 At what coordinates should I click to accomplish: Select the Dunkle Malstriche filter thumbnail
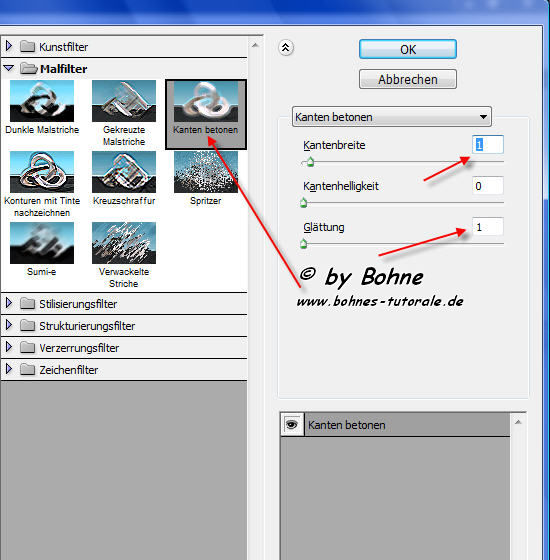42,101
